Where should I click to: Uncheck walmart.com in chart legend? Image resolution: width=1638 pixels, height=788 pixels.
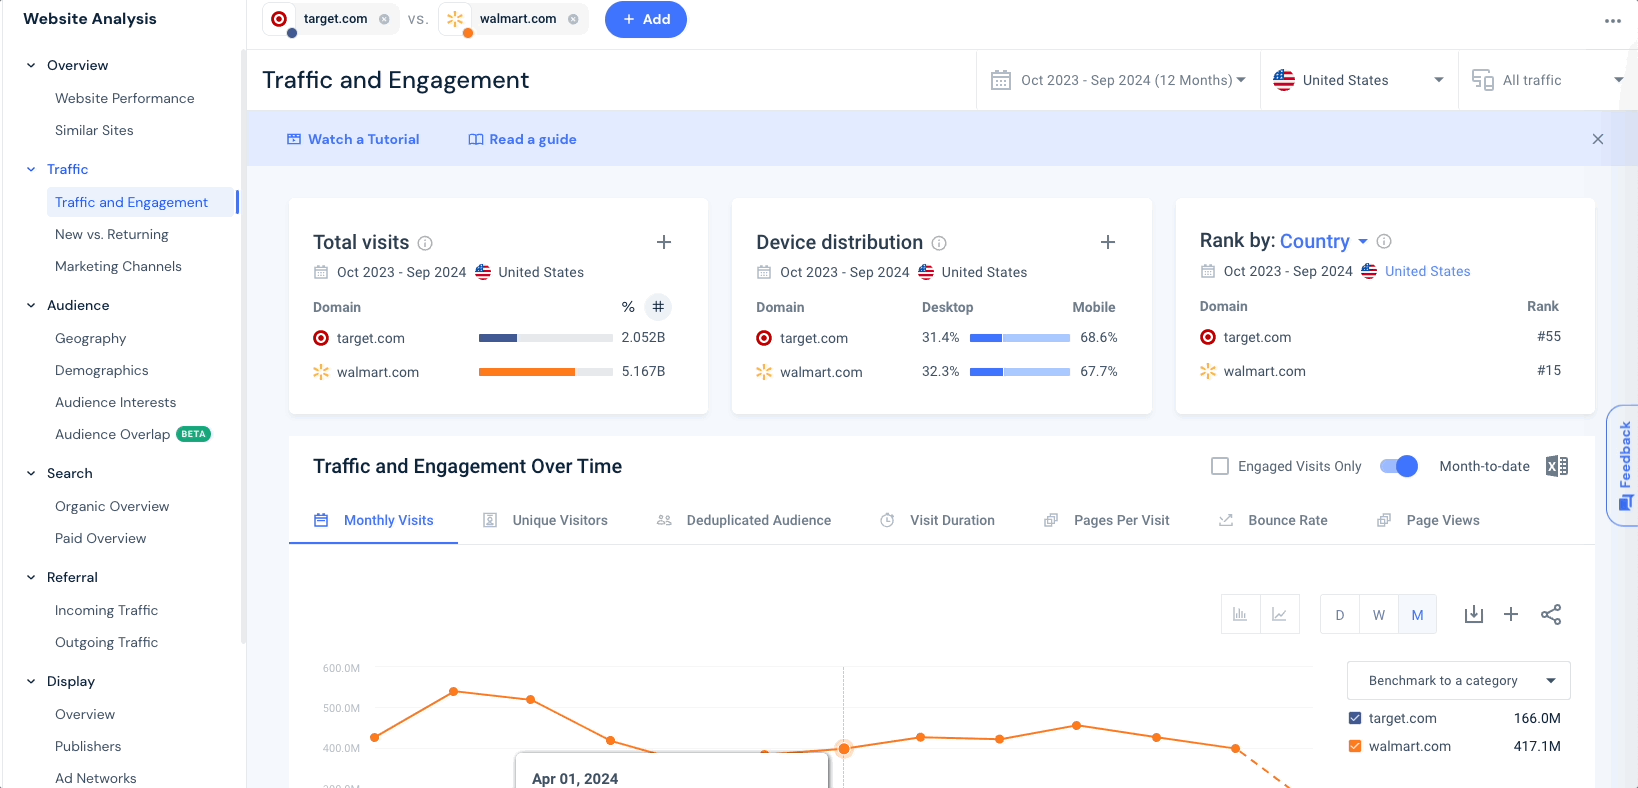pyautogui.click(x=1355, y=746)
